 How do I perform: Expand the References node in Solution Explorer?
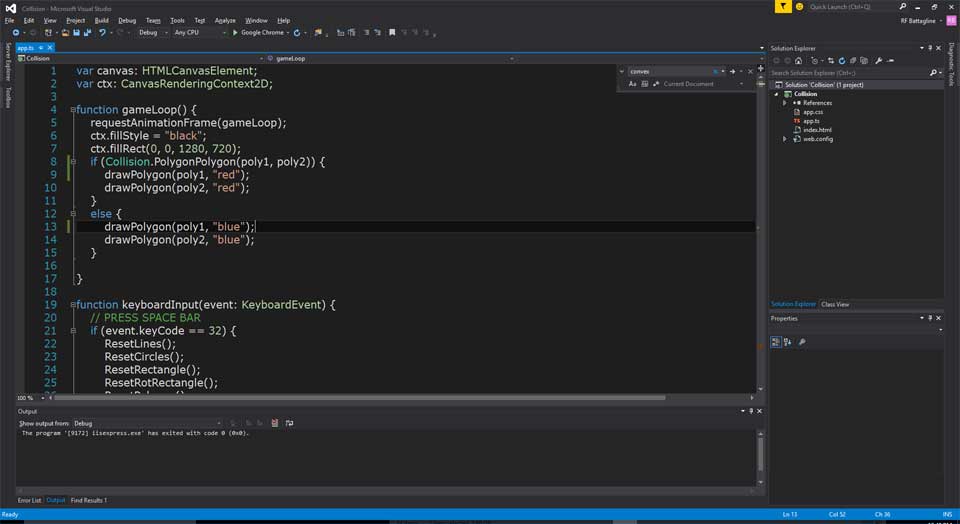785,103
